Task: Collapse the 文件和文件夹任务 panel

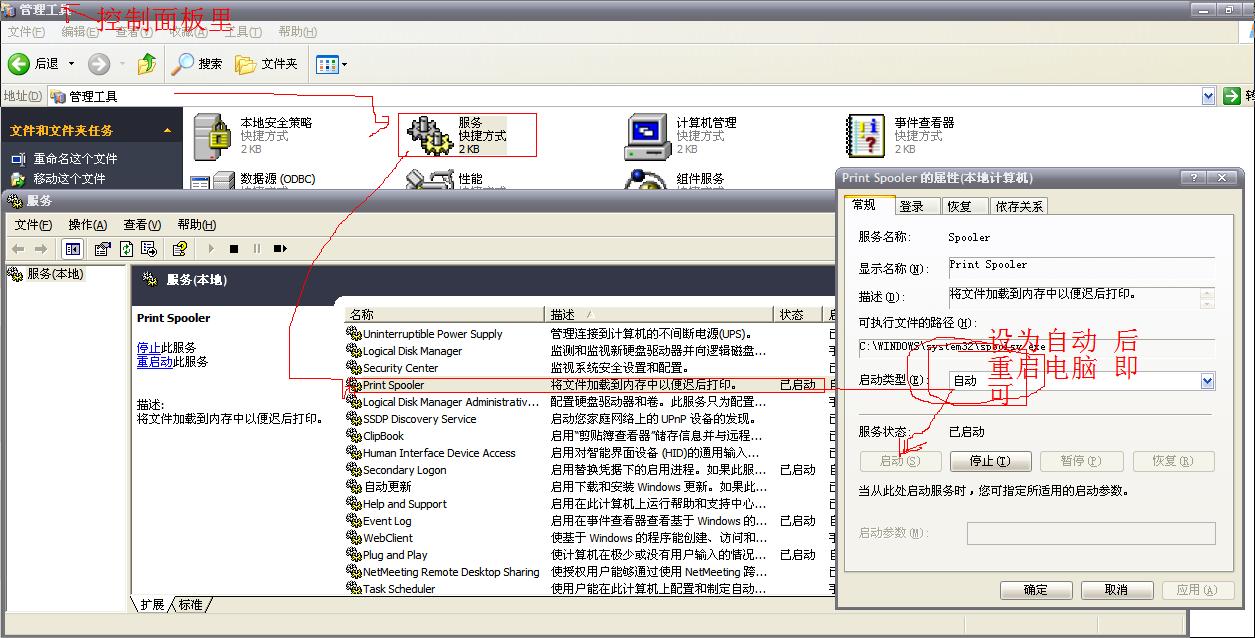Action: click(167, 131)
